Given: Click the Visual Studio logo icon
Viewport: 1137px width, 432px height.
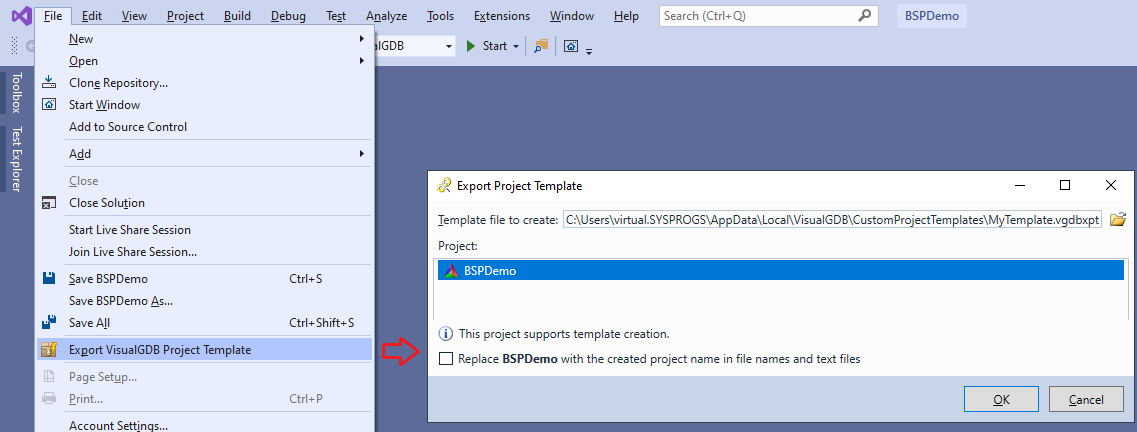Looking at the screenshot, I should coord(20,15).
